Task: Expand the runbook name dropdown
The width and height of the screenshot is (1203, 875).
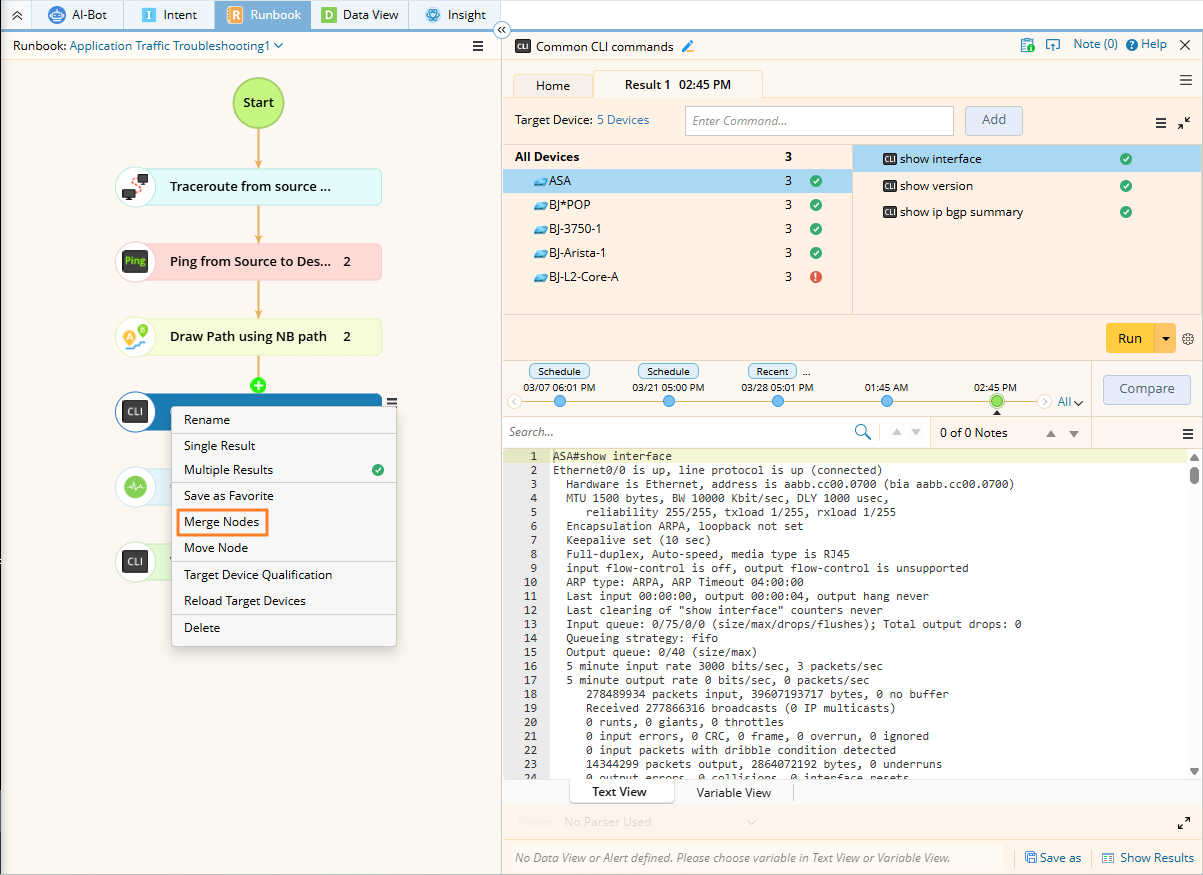Action: click(x=278, y=46)
